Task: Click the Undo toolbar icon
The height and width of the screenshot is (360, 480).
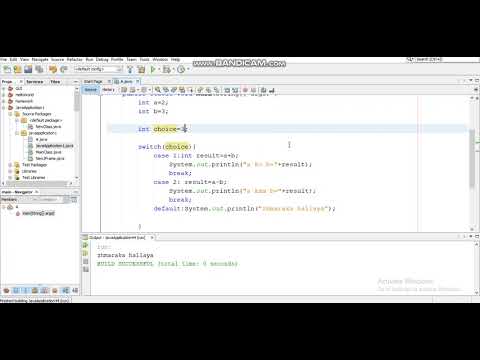Action: point(53,69)
